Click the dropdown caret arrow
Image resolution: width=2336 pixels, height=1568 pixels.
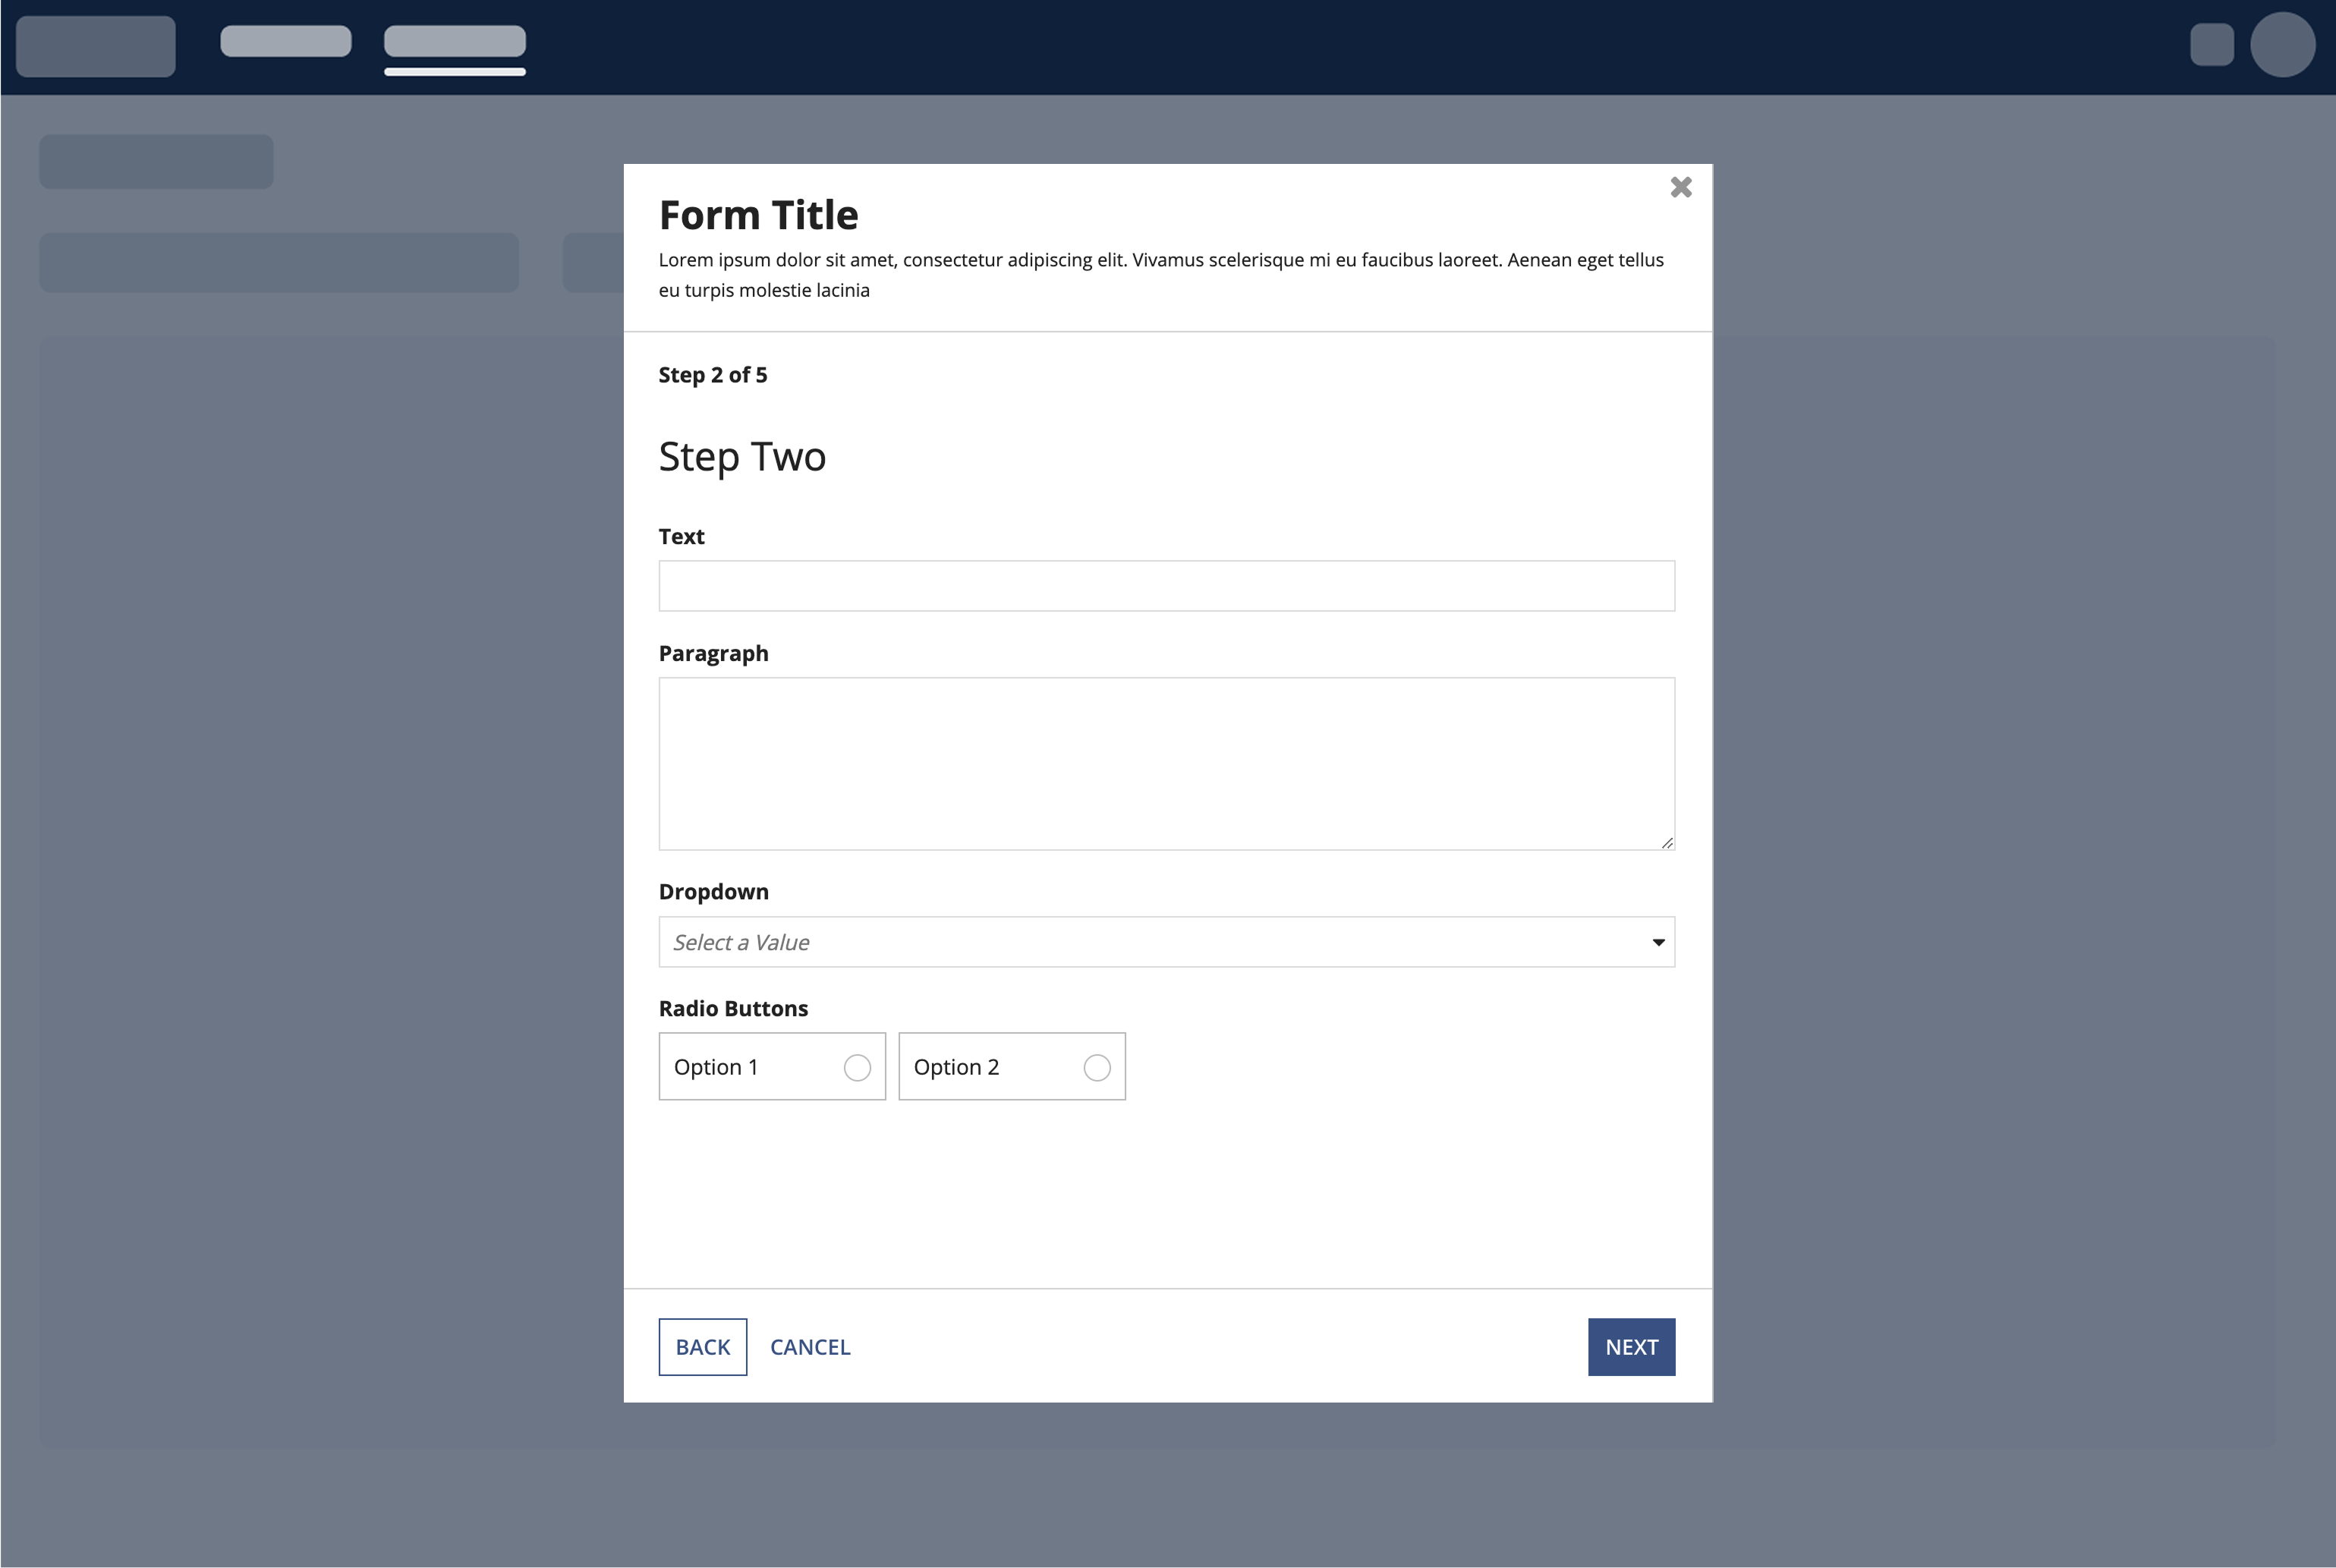tap(1658, 942)
